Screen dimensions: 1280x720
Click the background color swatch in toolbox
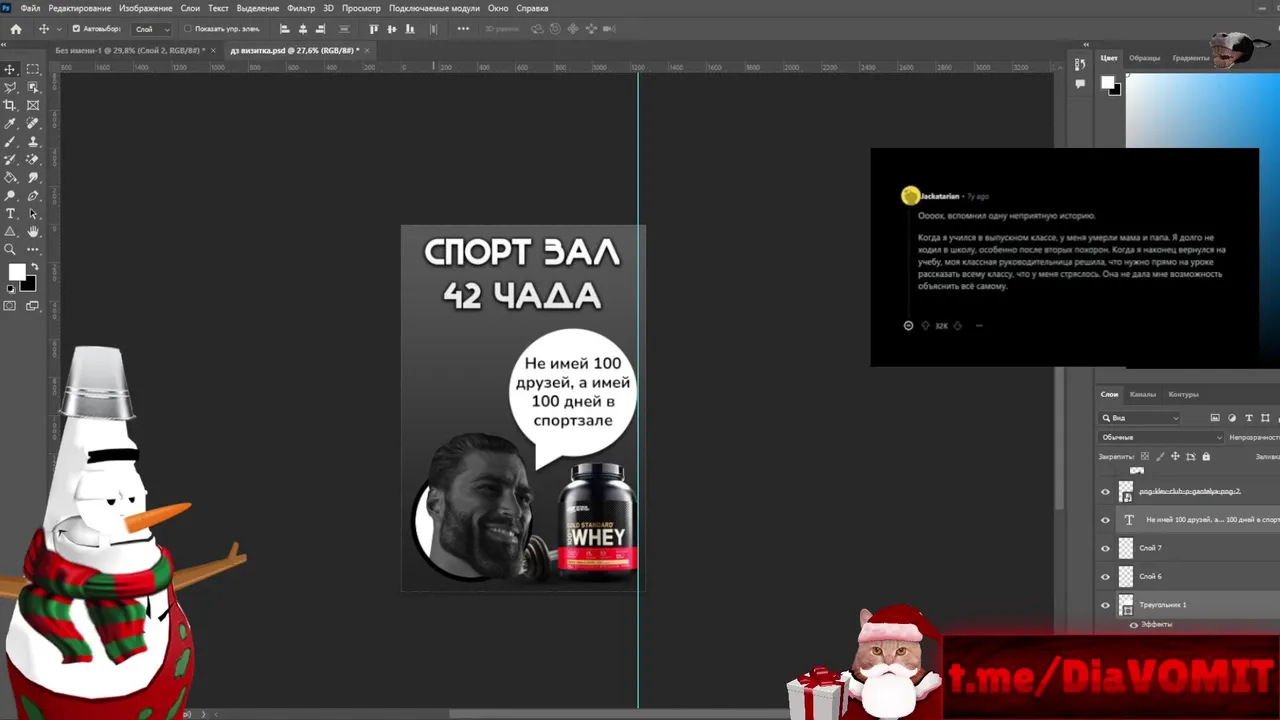tap(30, 285)
